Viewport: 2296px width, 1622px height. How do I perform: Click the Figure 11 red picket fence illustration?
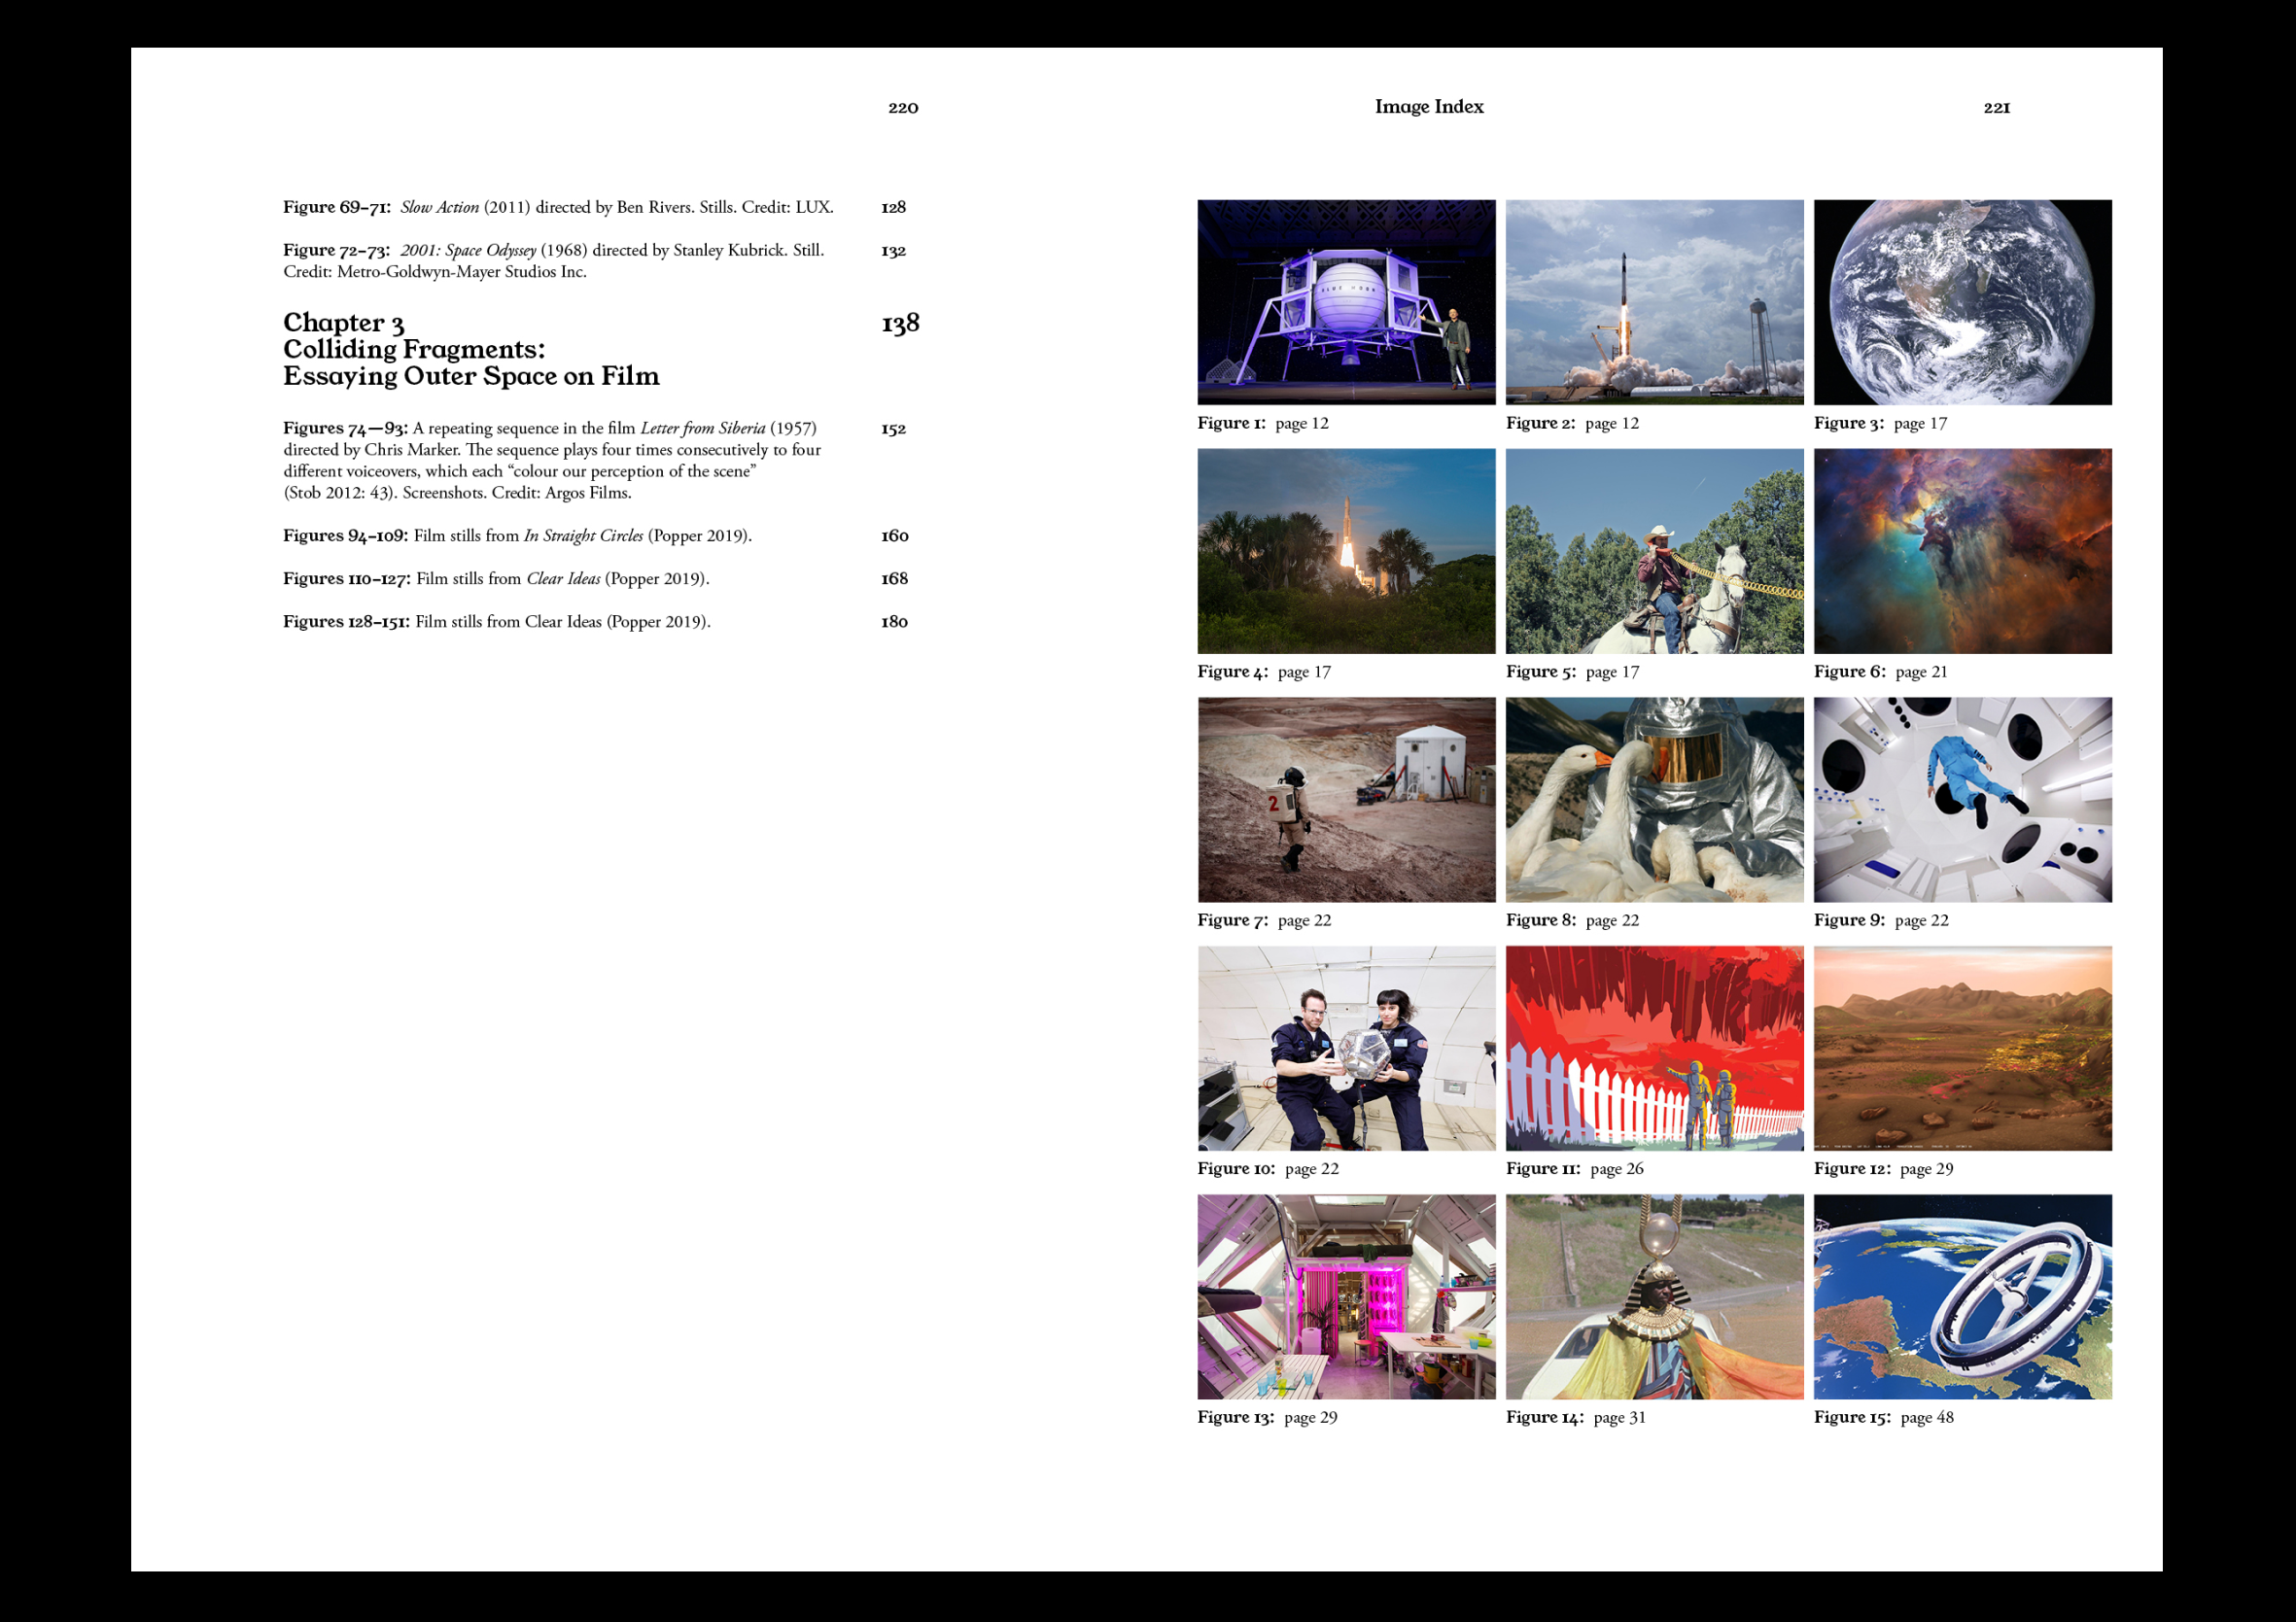click(1654, 1048)
